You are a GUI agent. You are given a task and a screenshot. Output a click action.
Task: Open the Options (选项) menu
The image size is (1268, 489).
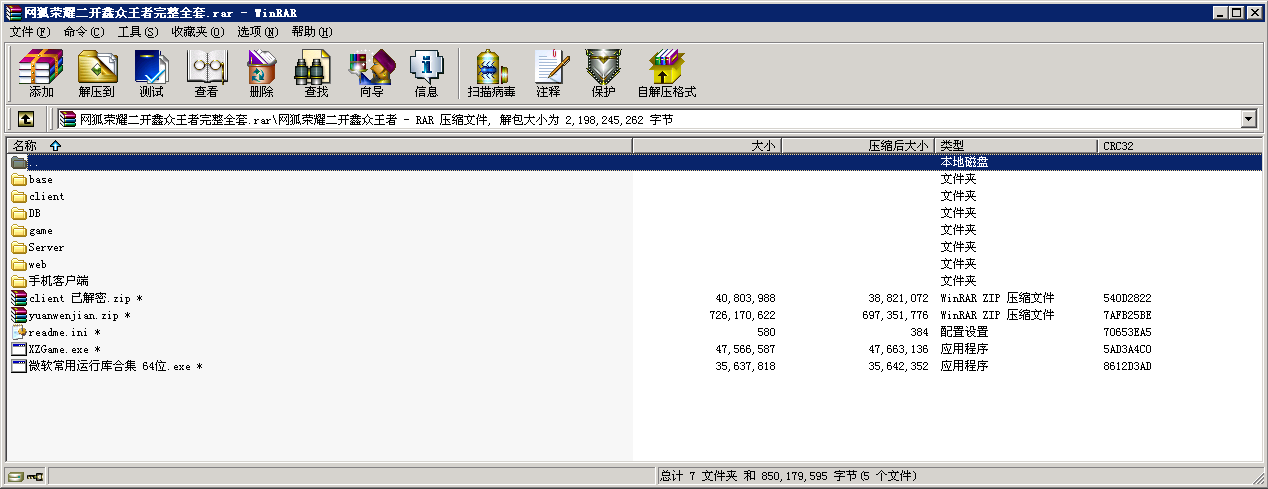[x=258, y=32]
